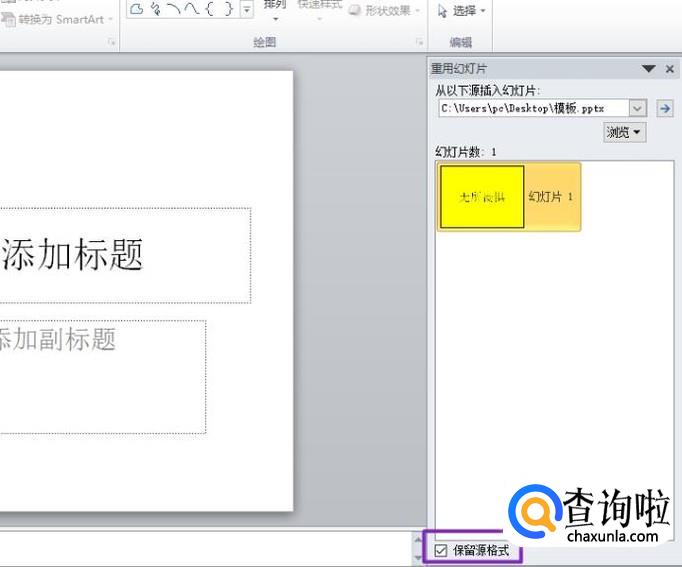Select the curve shape tool

[191, 9]
